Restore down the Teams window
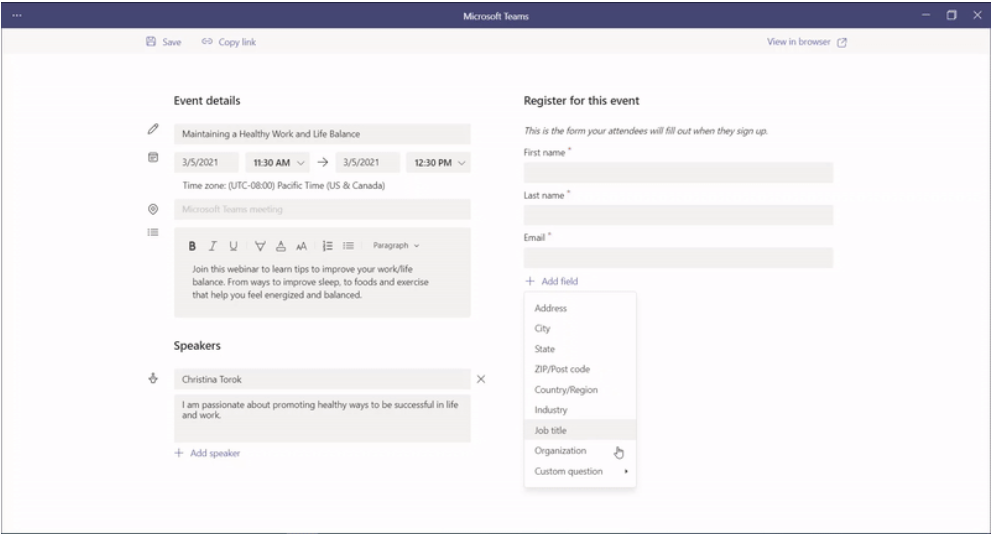The width and height of the screenshot is (1000, 534). pos(952,15)
